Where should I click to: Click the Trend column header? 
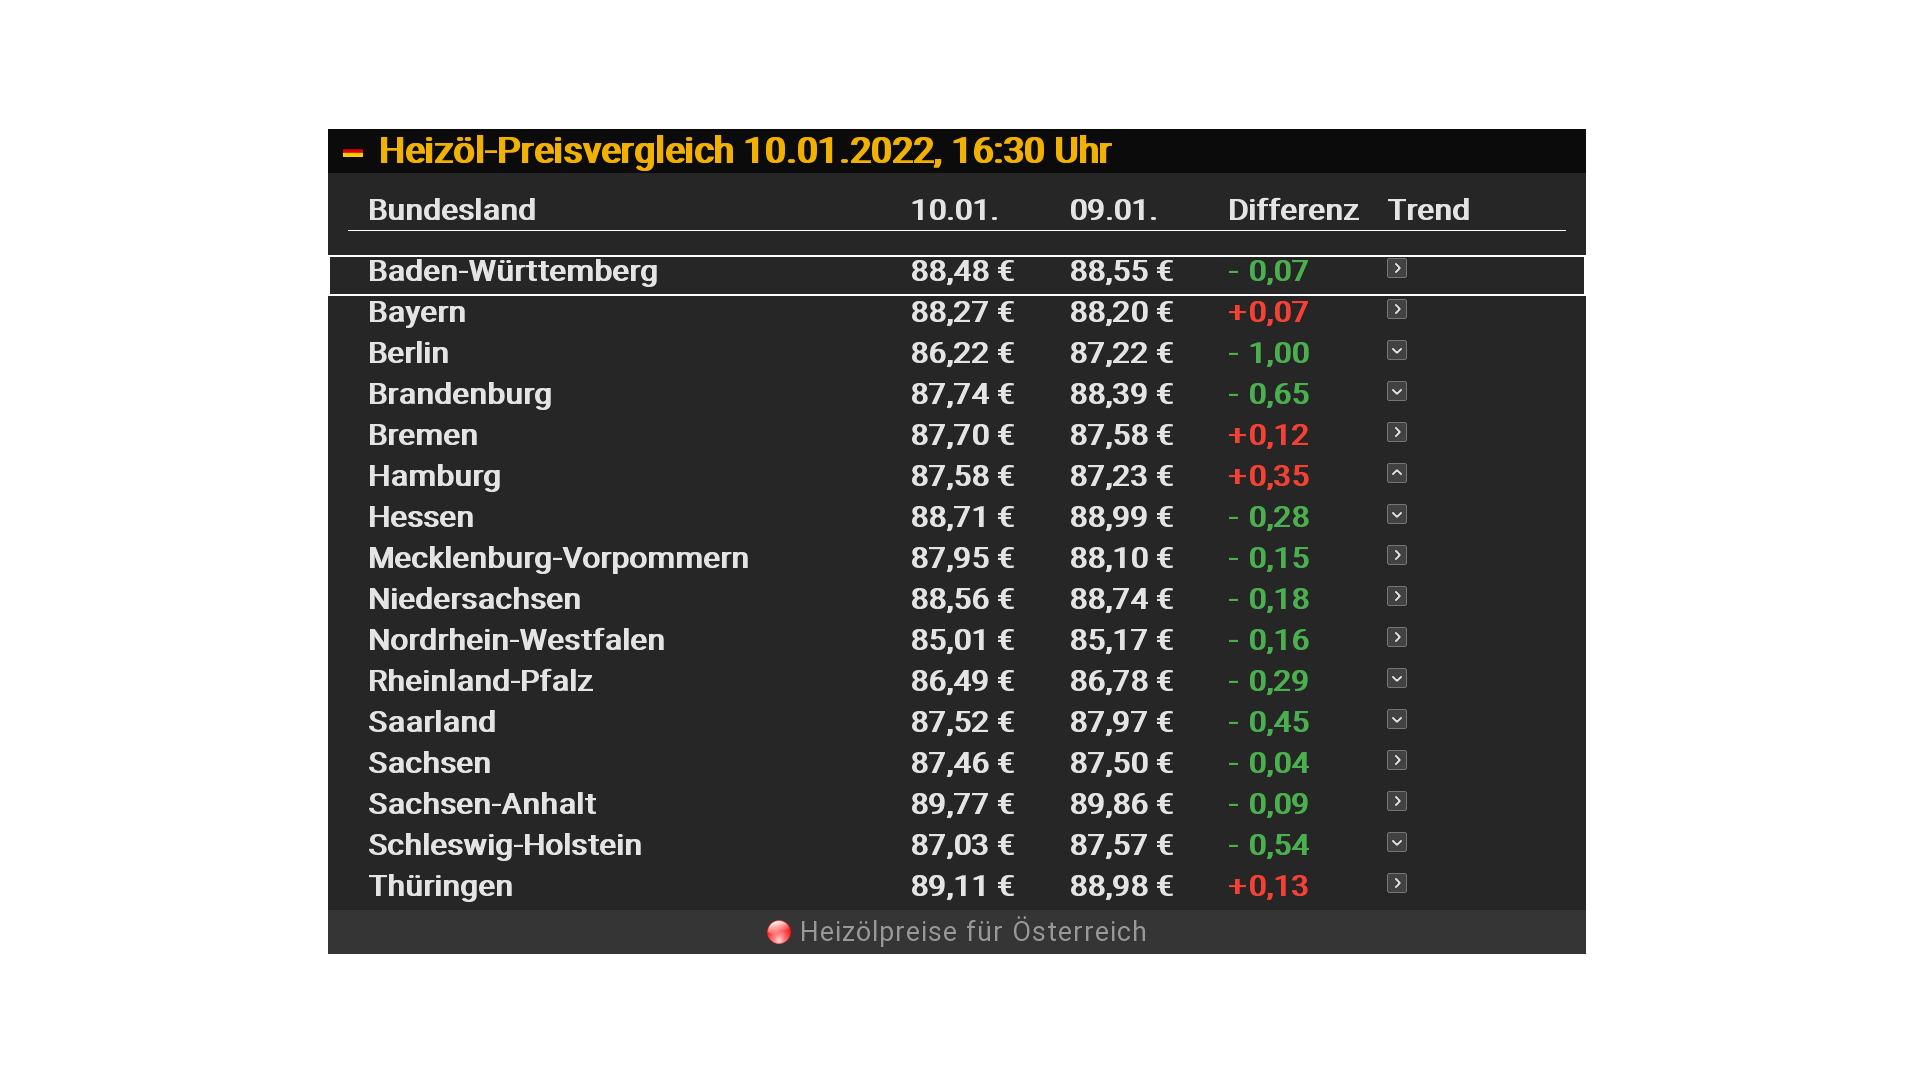1428,210
